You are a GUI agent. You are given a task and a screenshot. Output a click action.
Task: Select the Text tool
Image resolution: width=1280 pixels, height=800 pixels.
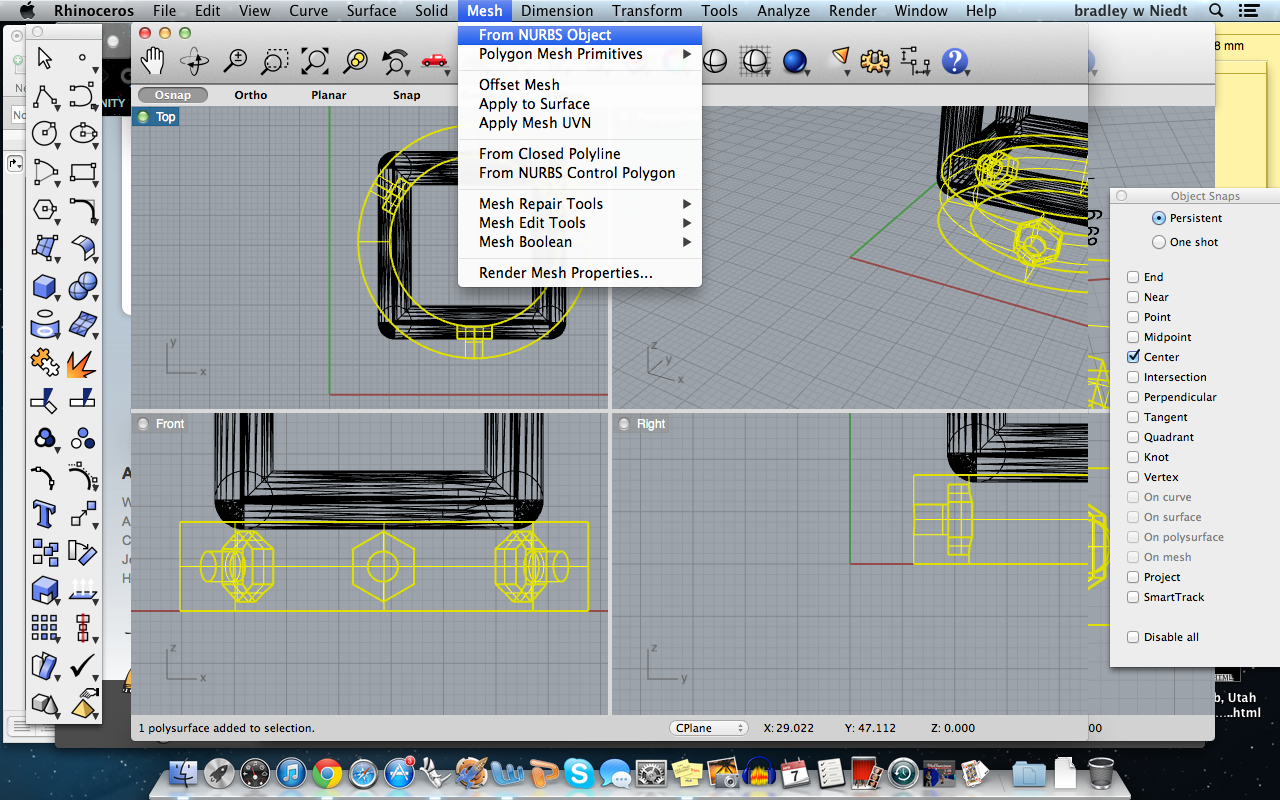(44, 515)
